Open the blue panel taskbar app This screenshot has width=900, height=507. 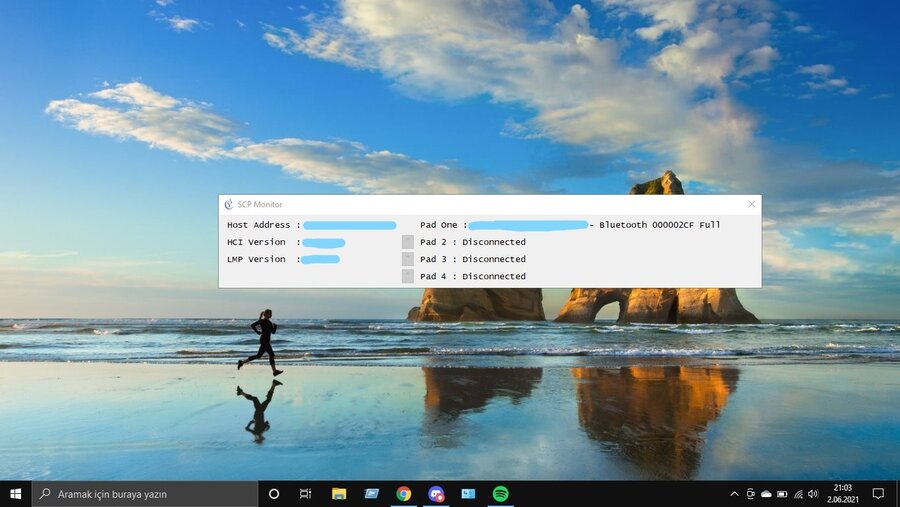tap(468, 494)
